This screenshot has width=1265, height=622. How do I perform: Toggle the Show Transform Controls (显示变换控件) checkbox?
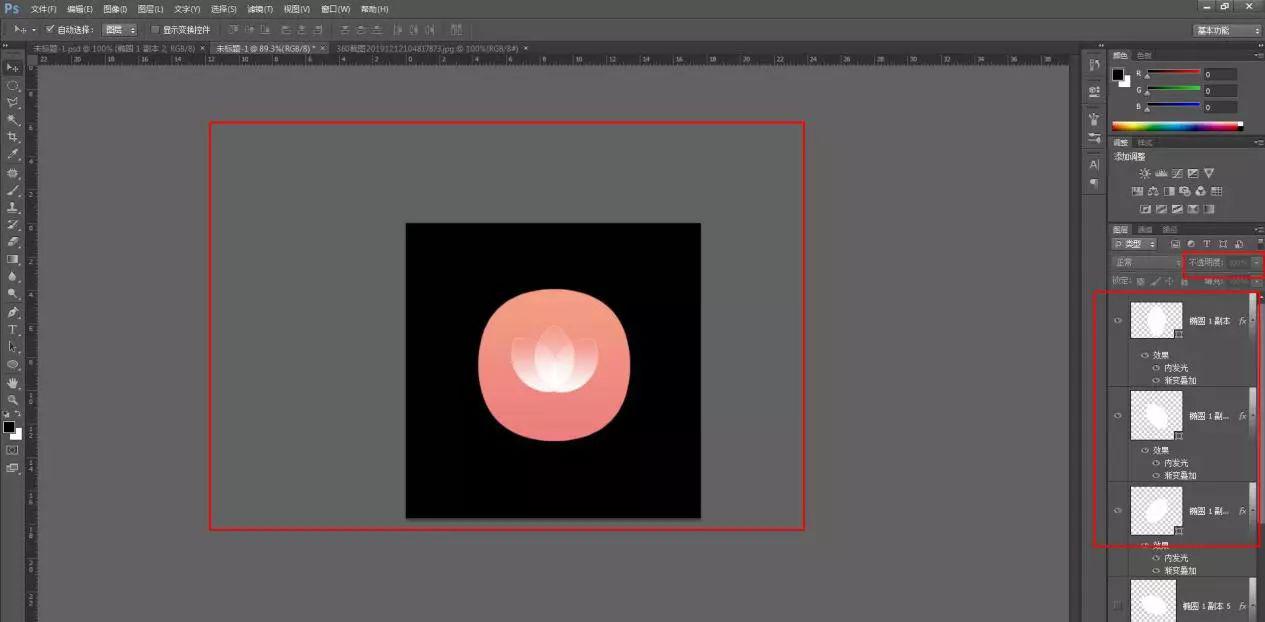(x=155, y=30)
